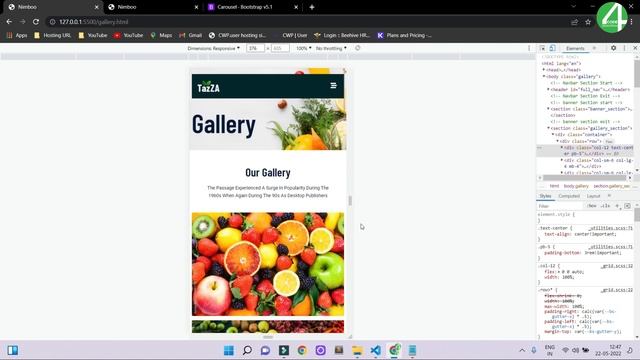Screen dimensions: 640x360
Task: Activate the inspect element picker in DevTools
Action: tap(542, 48)
